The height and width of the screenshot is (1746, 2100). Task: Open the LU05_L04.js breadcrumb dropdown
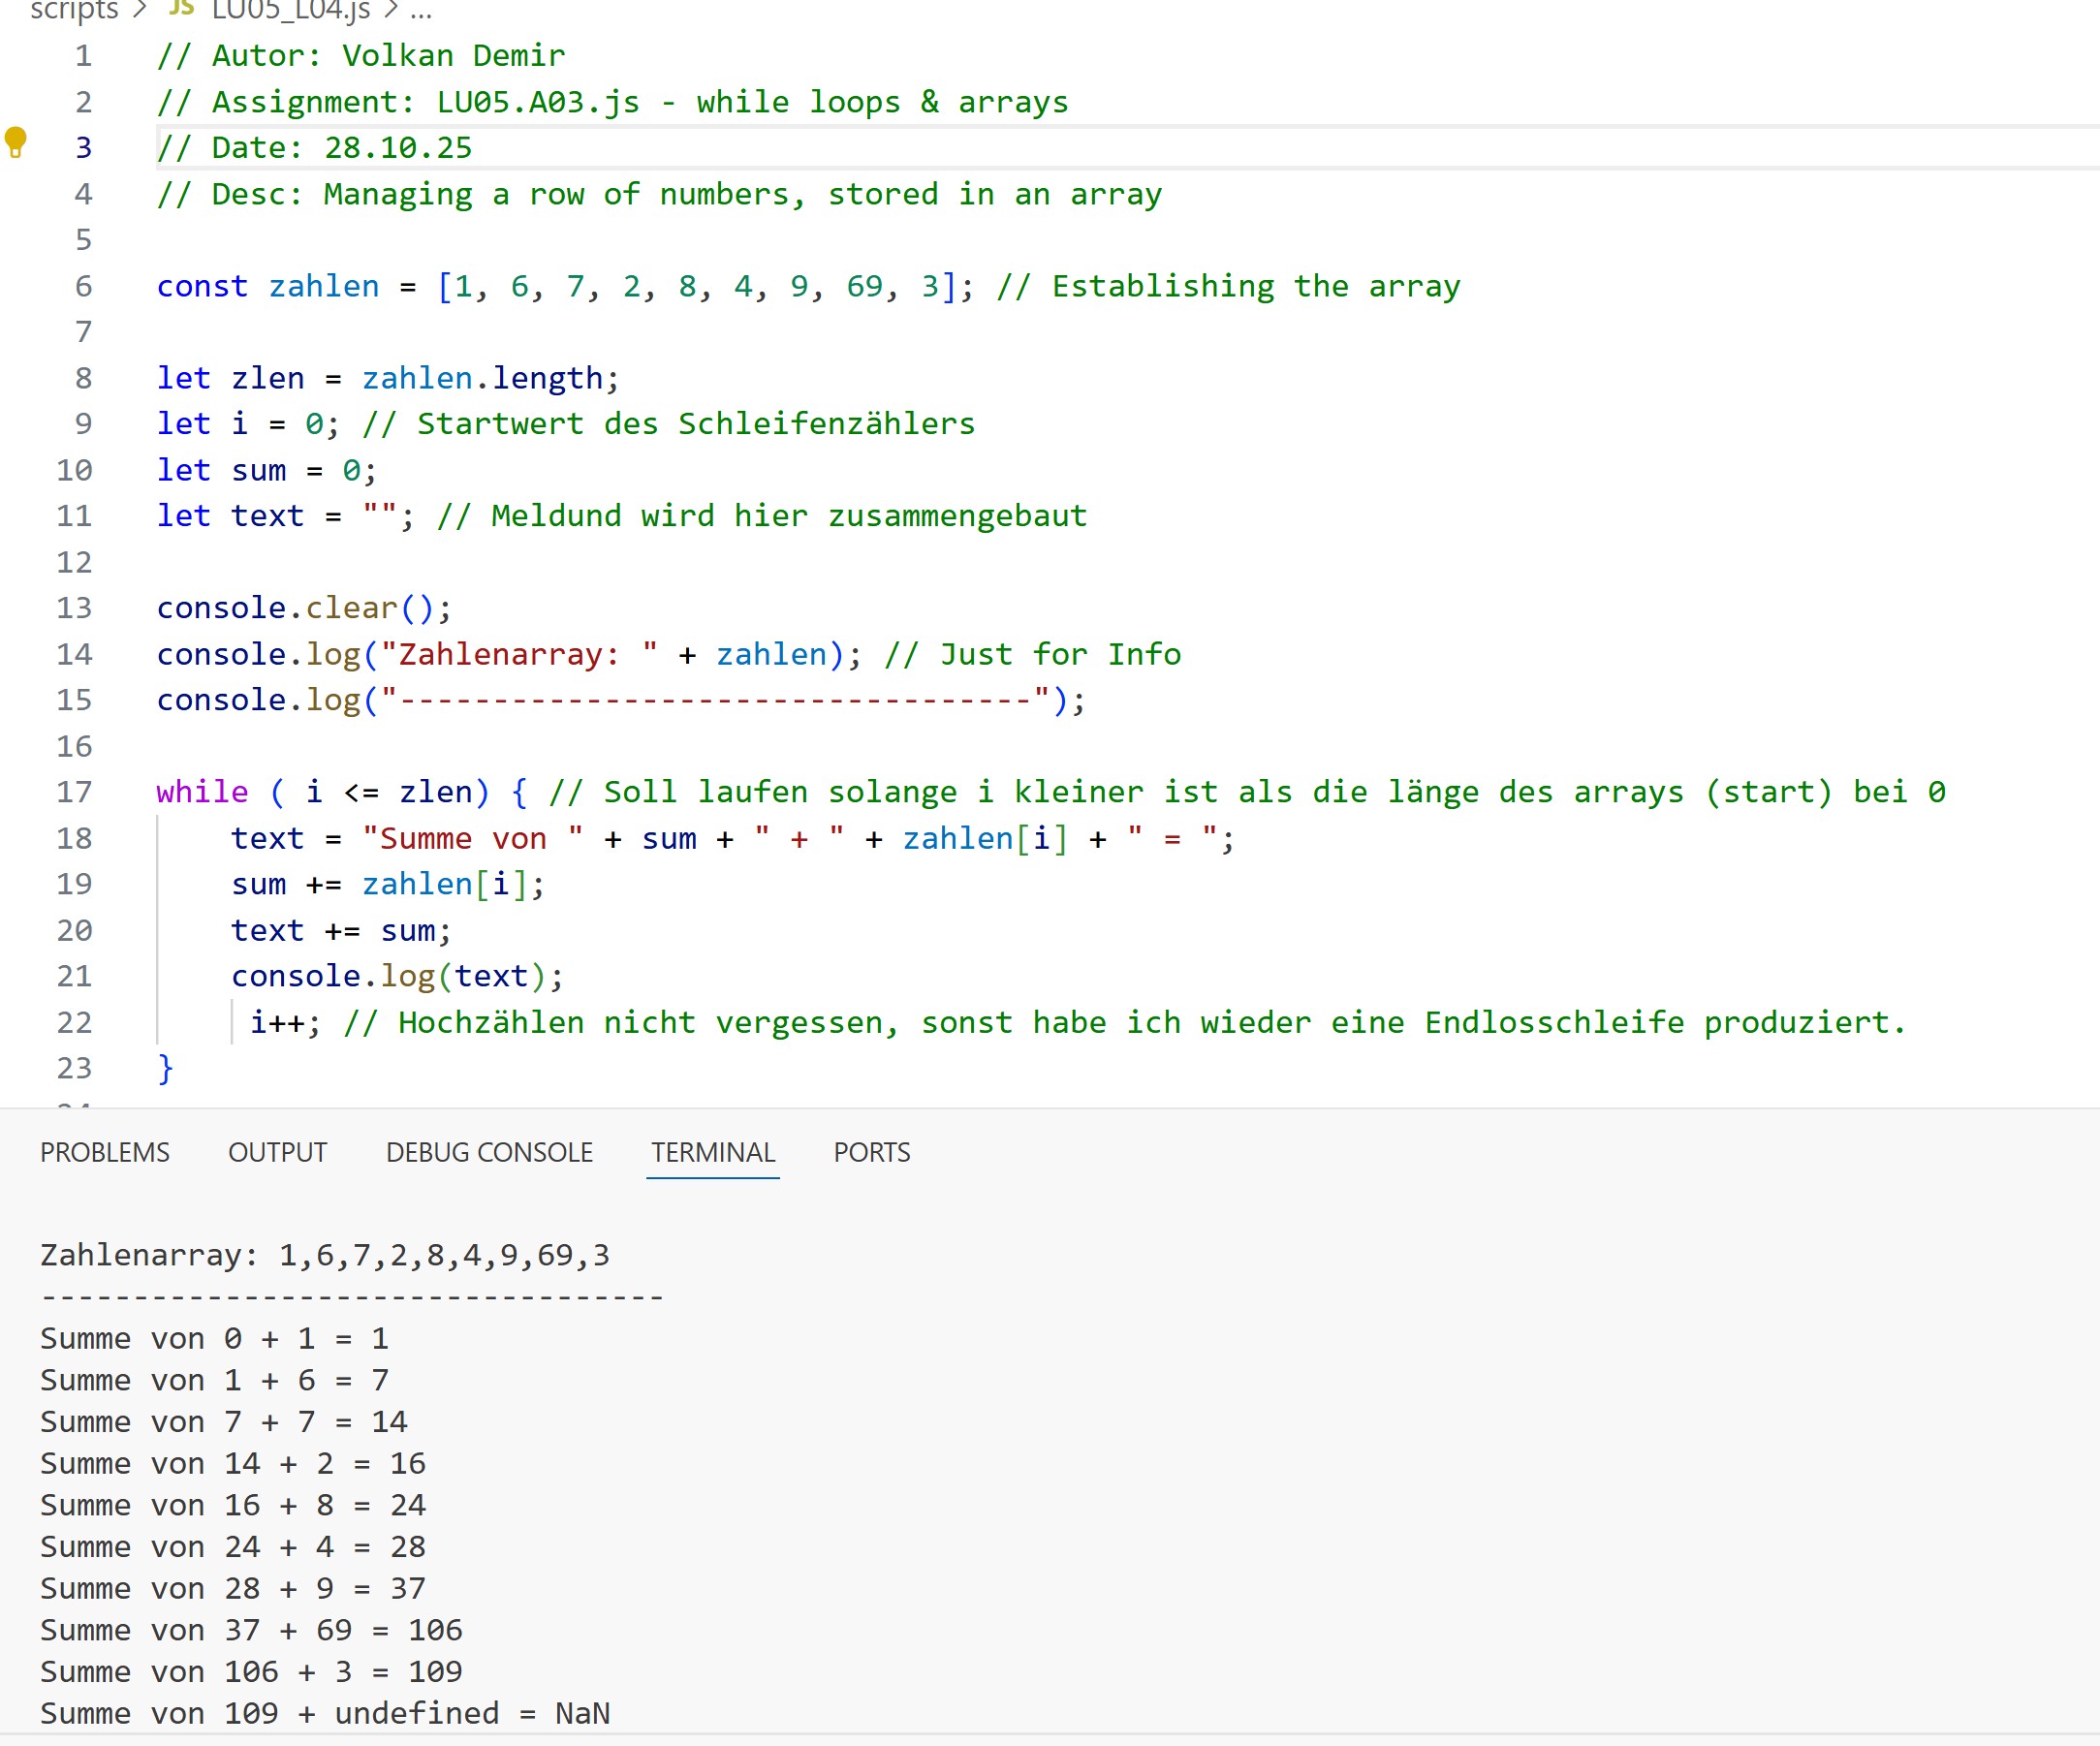(x=290, y=10)
